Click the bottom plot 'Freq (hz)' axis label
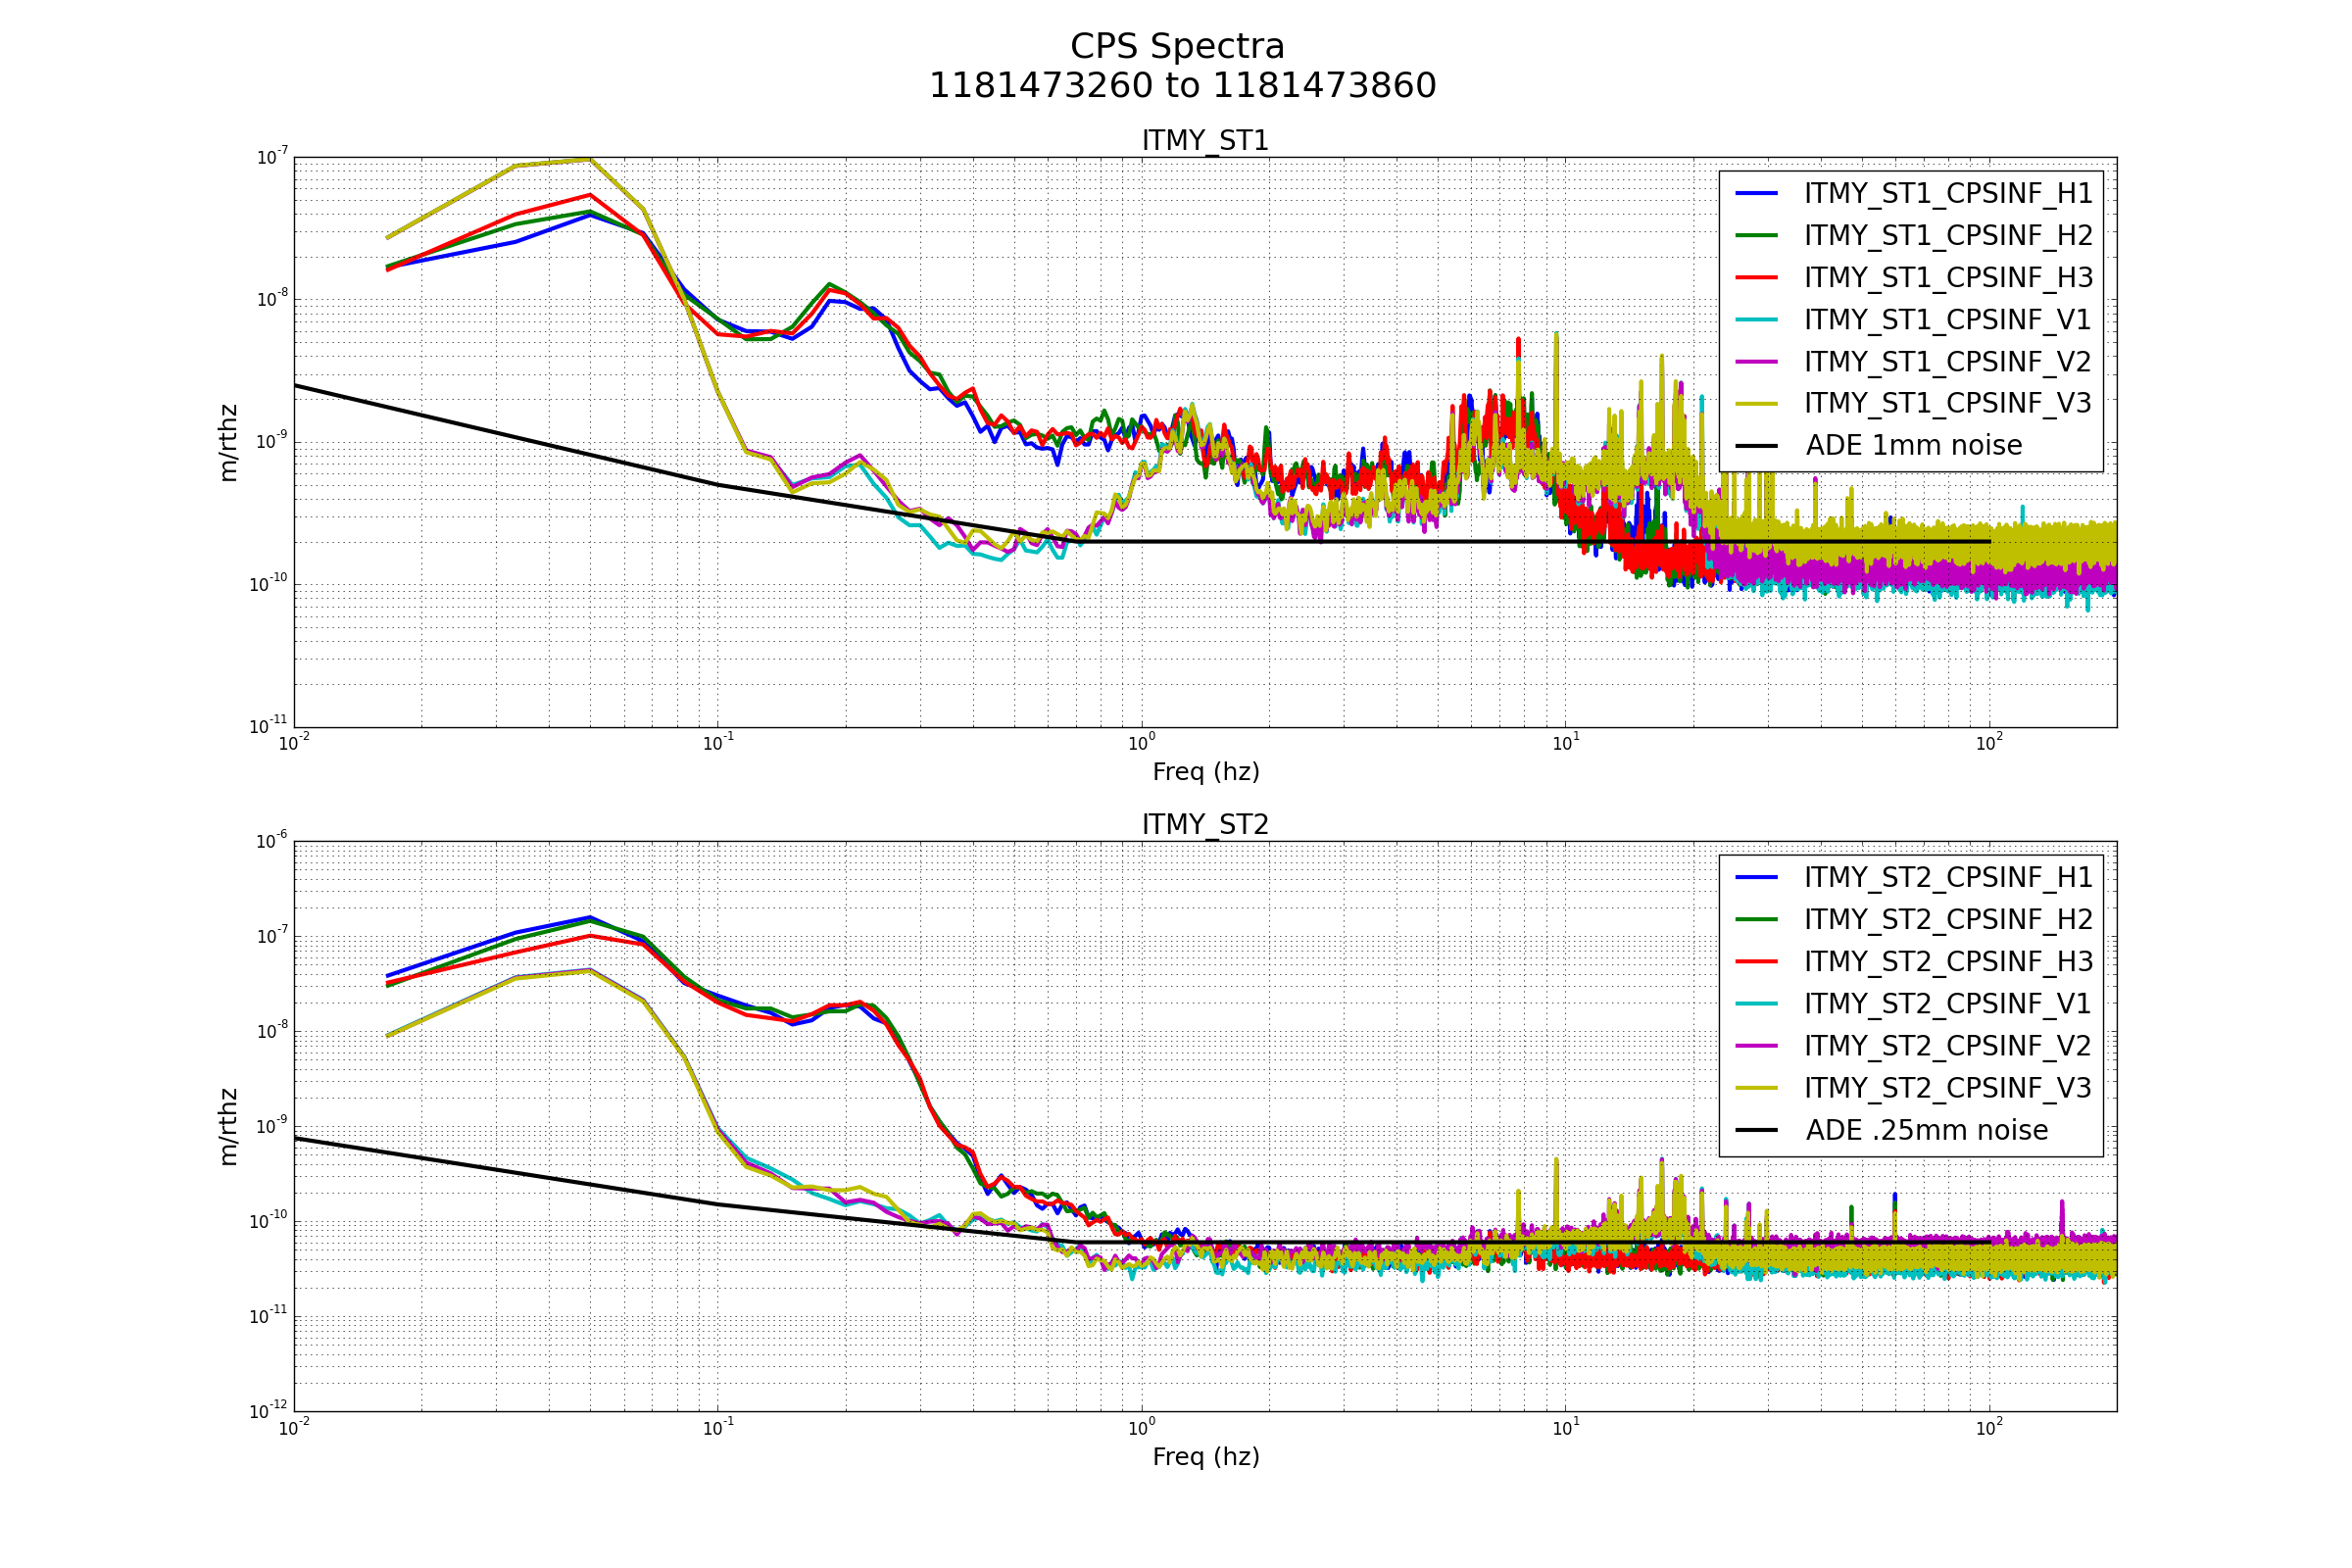 click(x=1205, y=1457)
